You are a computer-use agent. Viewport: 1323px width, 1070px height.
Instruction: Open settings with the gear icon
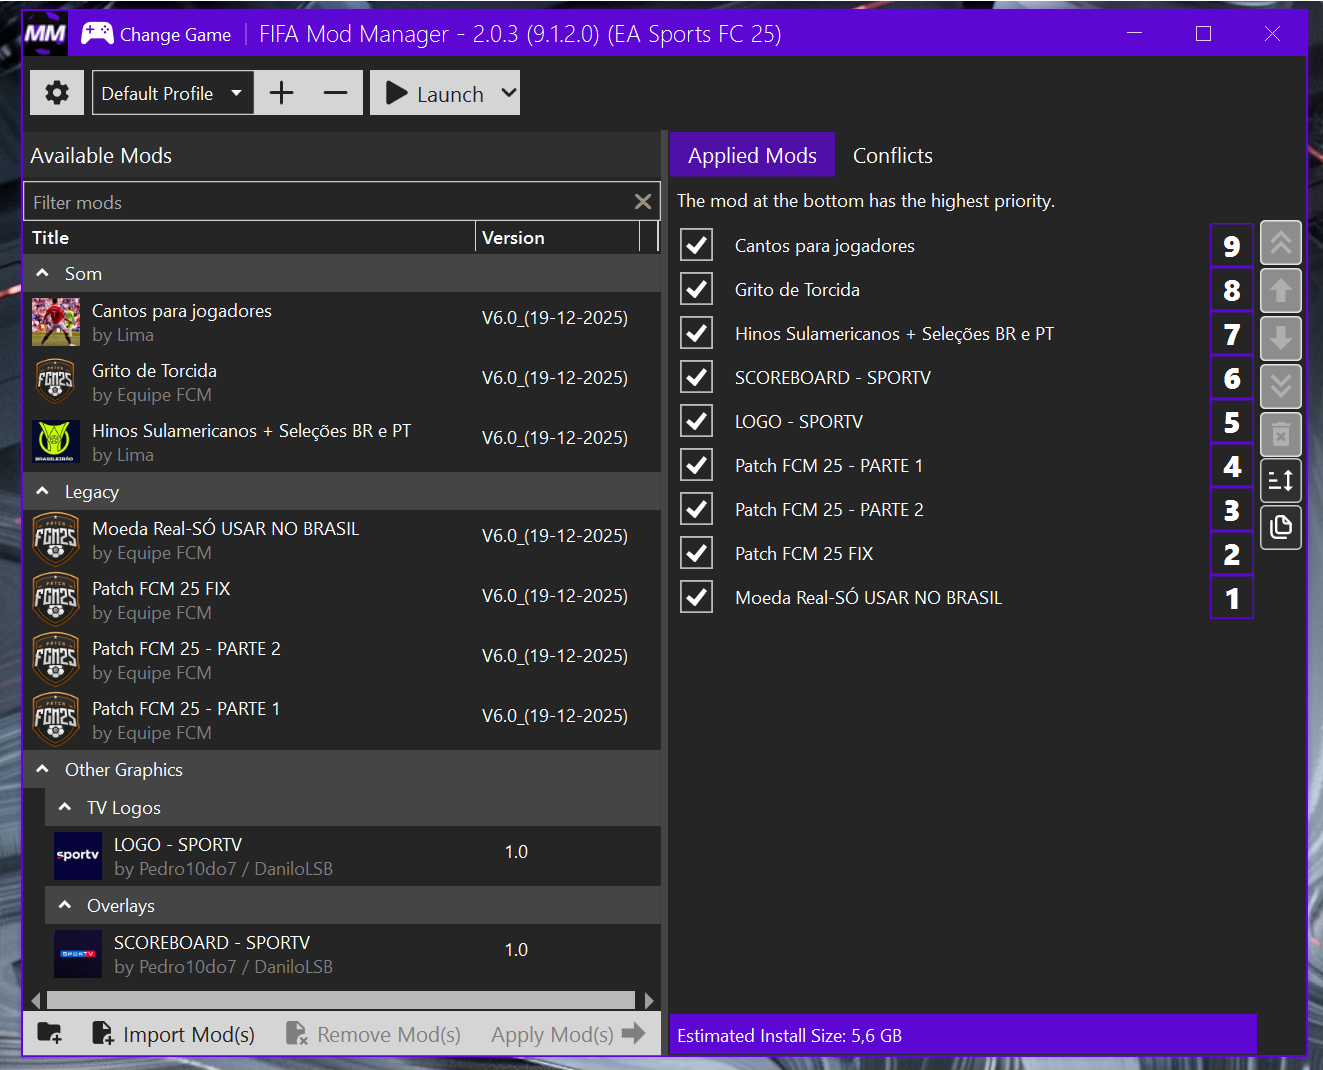click(x=57, y=93)
